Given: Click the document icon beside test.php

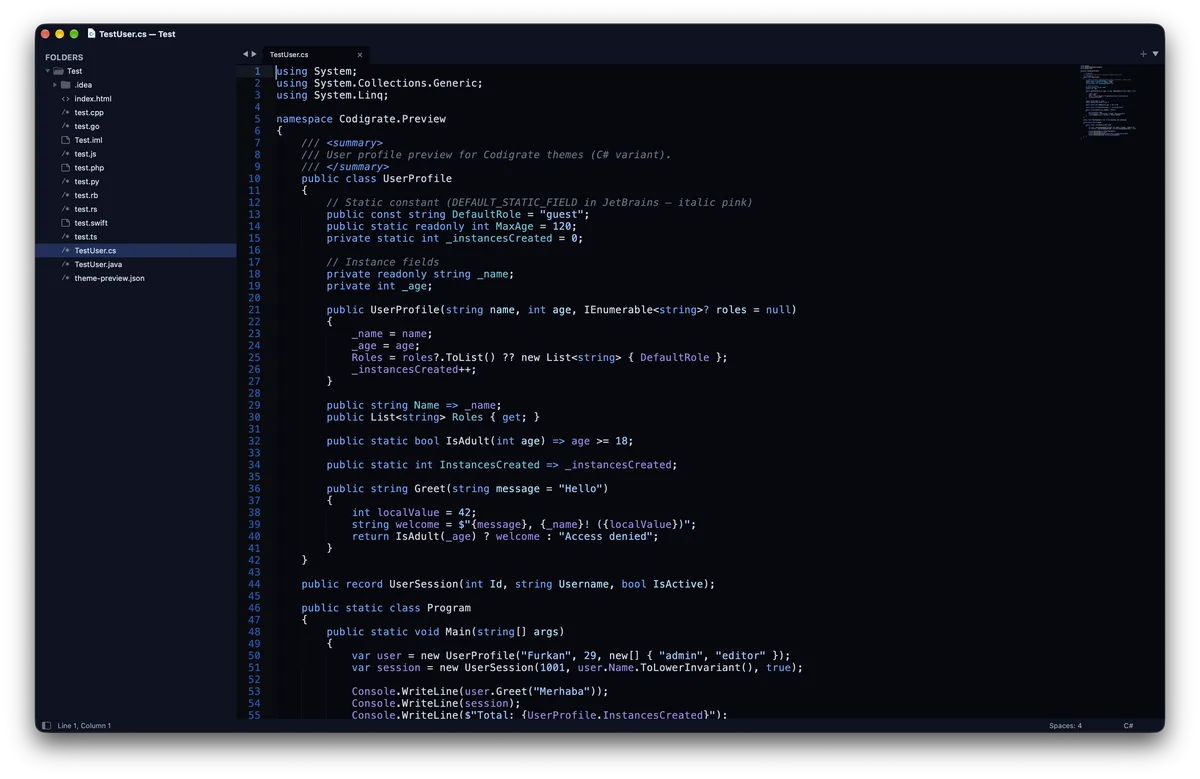Looking at the screenshot, I should pos(66,168).
